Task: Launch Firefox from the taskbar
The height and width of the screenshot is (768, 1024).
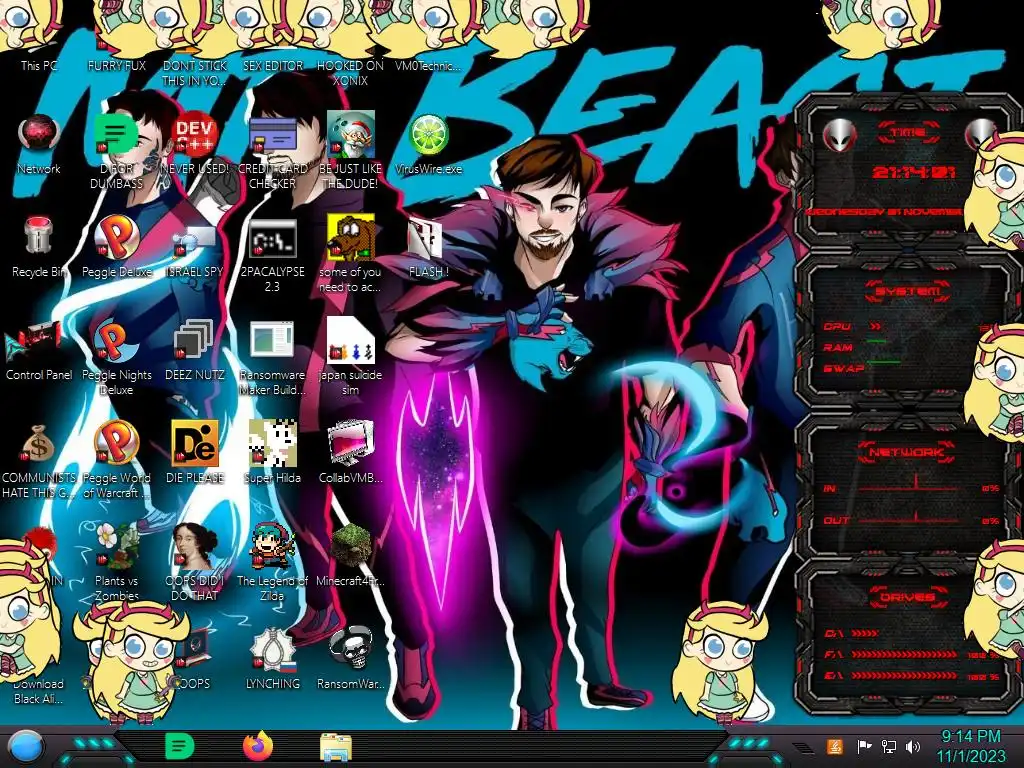Action: 257,746
